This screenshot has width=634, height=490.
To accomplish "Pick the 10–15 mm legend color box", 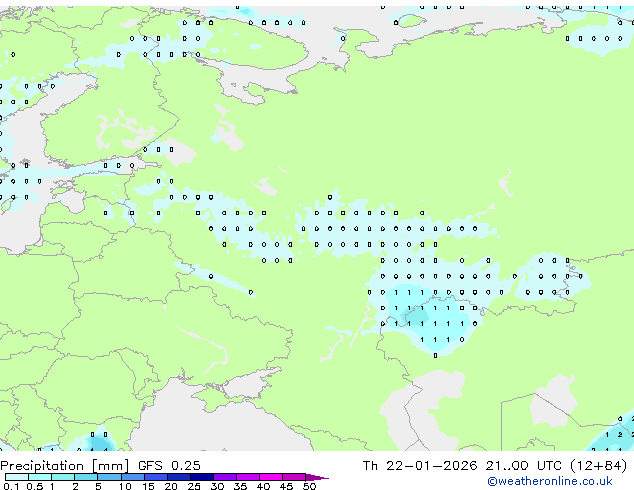I will [133, 477].
